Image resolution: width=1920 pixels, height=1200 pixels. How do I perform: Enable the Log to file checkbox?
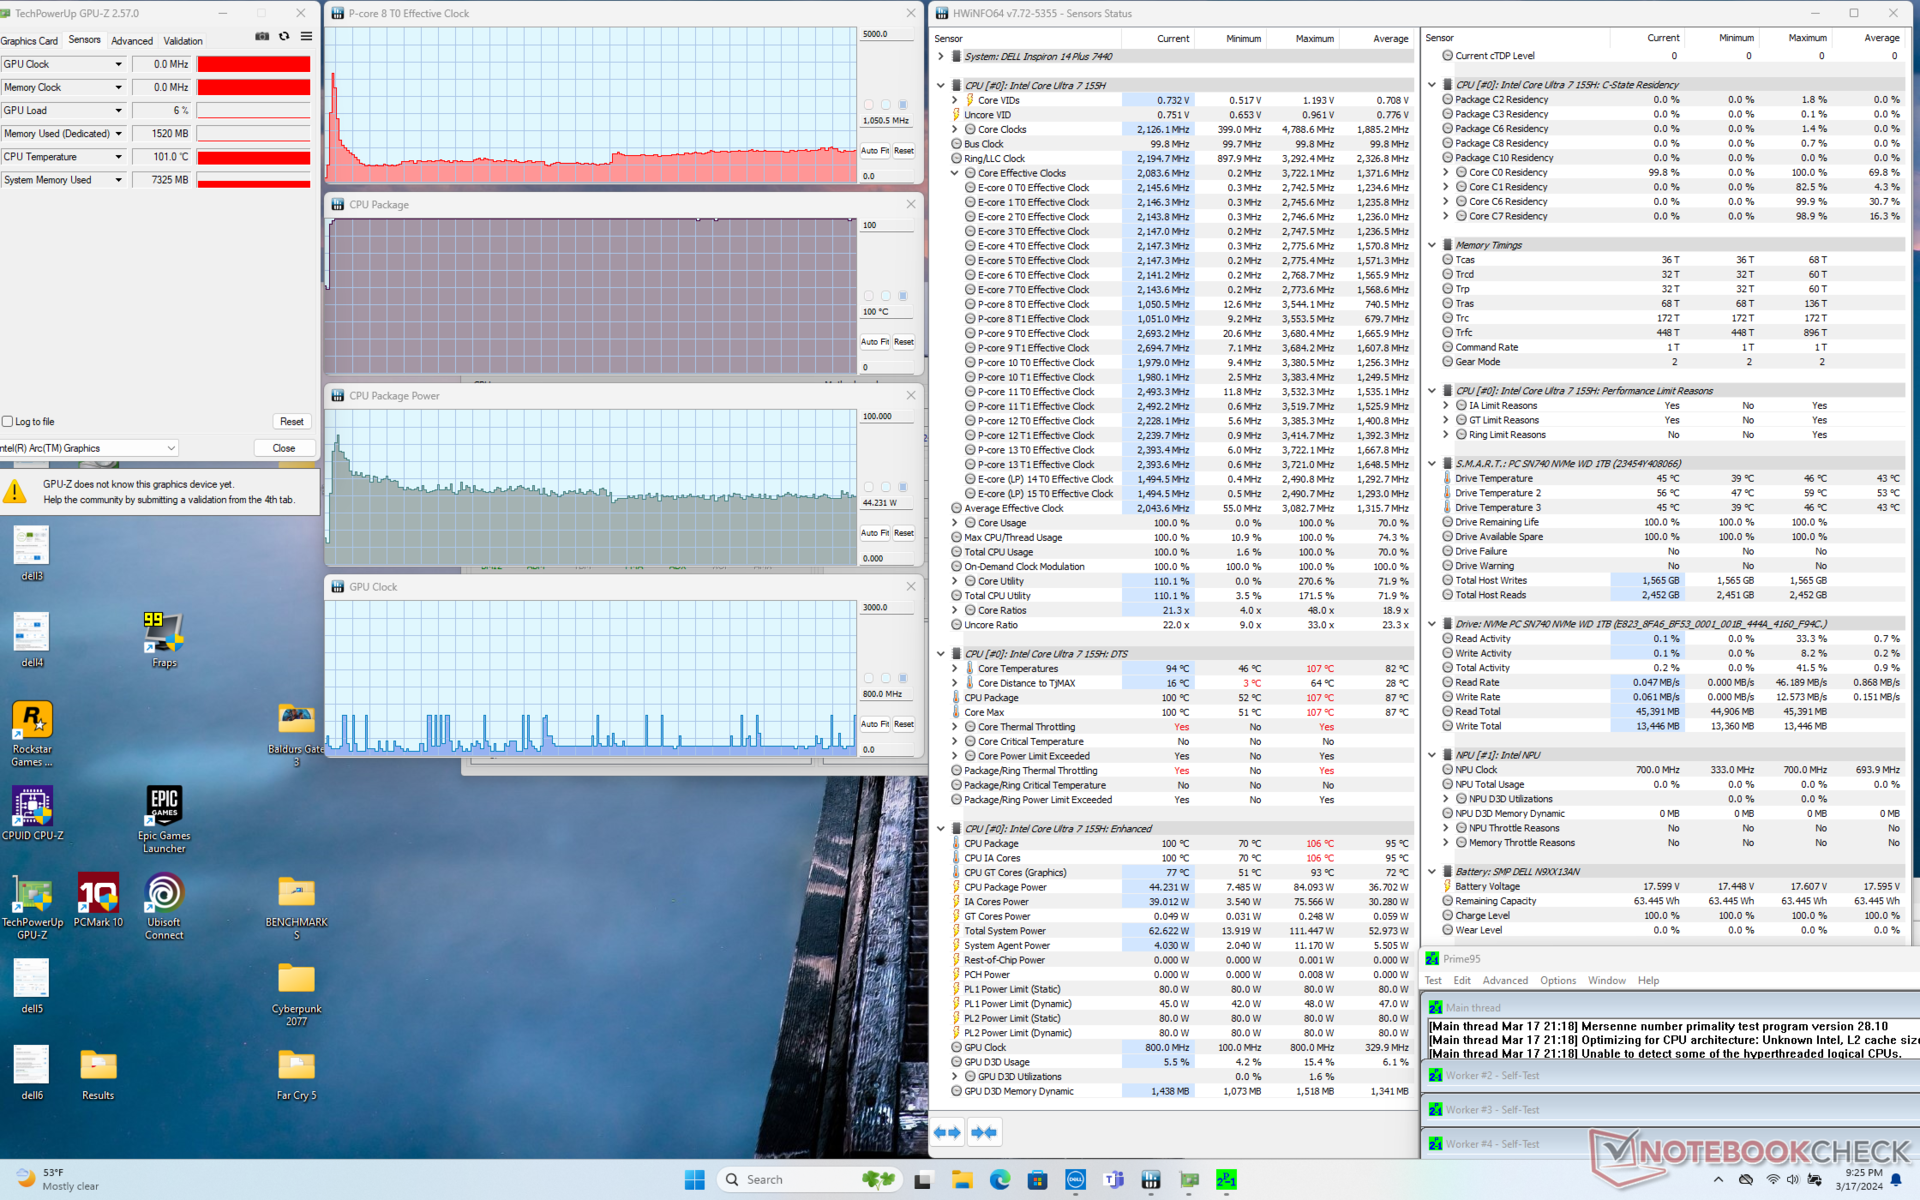point(8,422)
